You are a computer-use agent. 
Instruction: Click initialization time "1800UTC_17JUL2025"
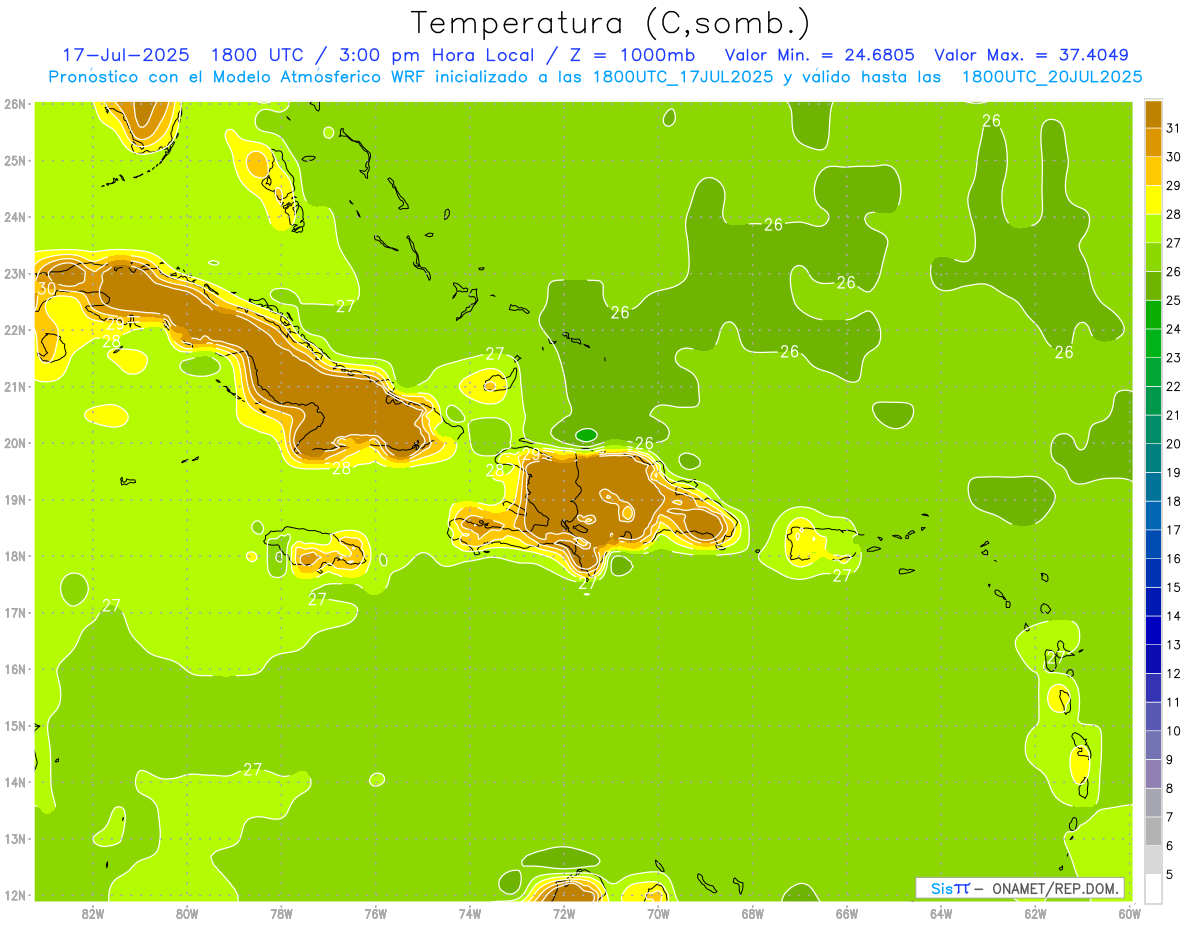pos(683,76)
